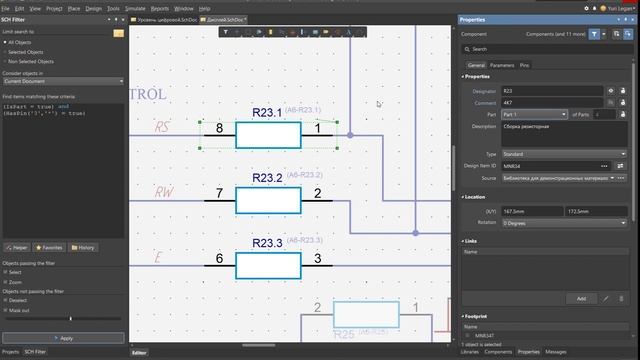Click the delete trash icon in Links section
Screen dimensions: 640x360
[x=621, y=299]
